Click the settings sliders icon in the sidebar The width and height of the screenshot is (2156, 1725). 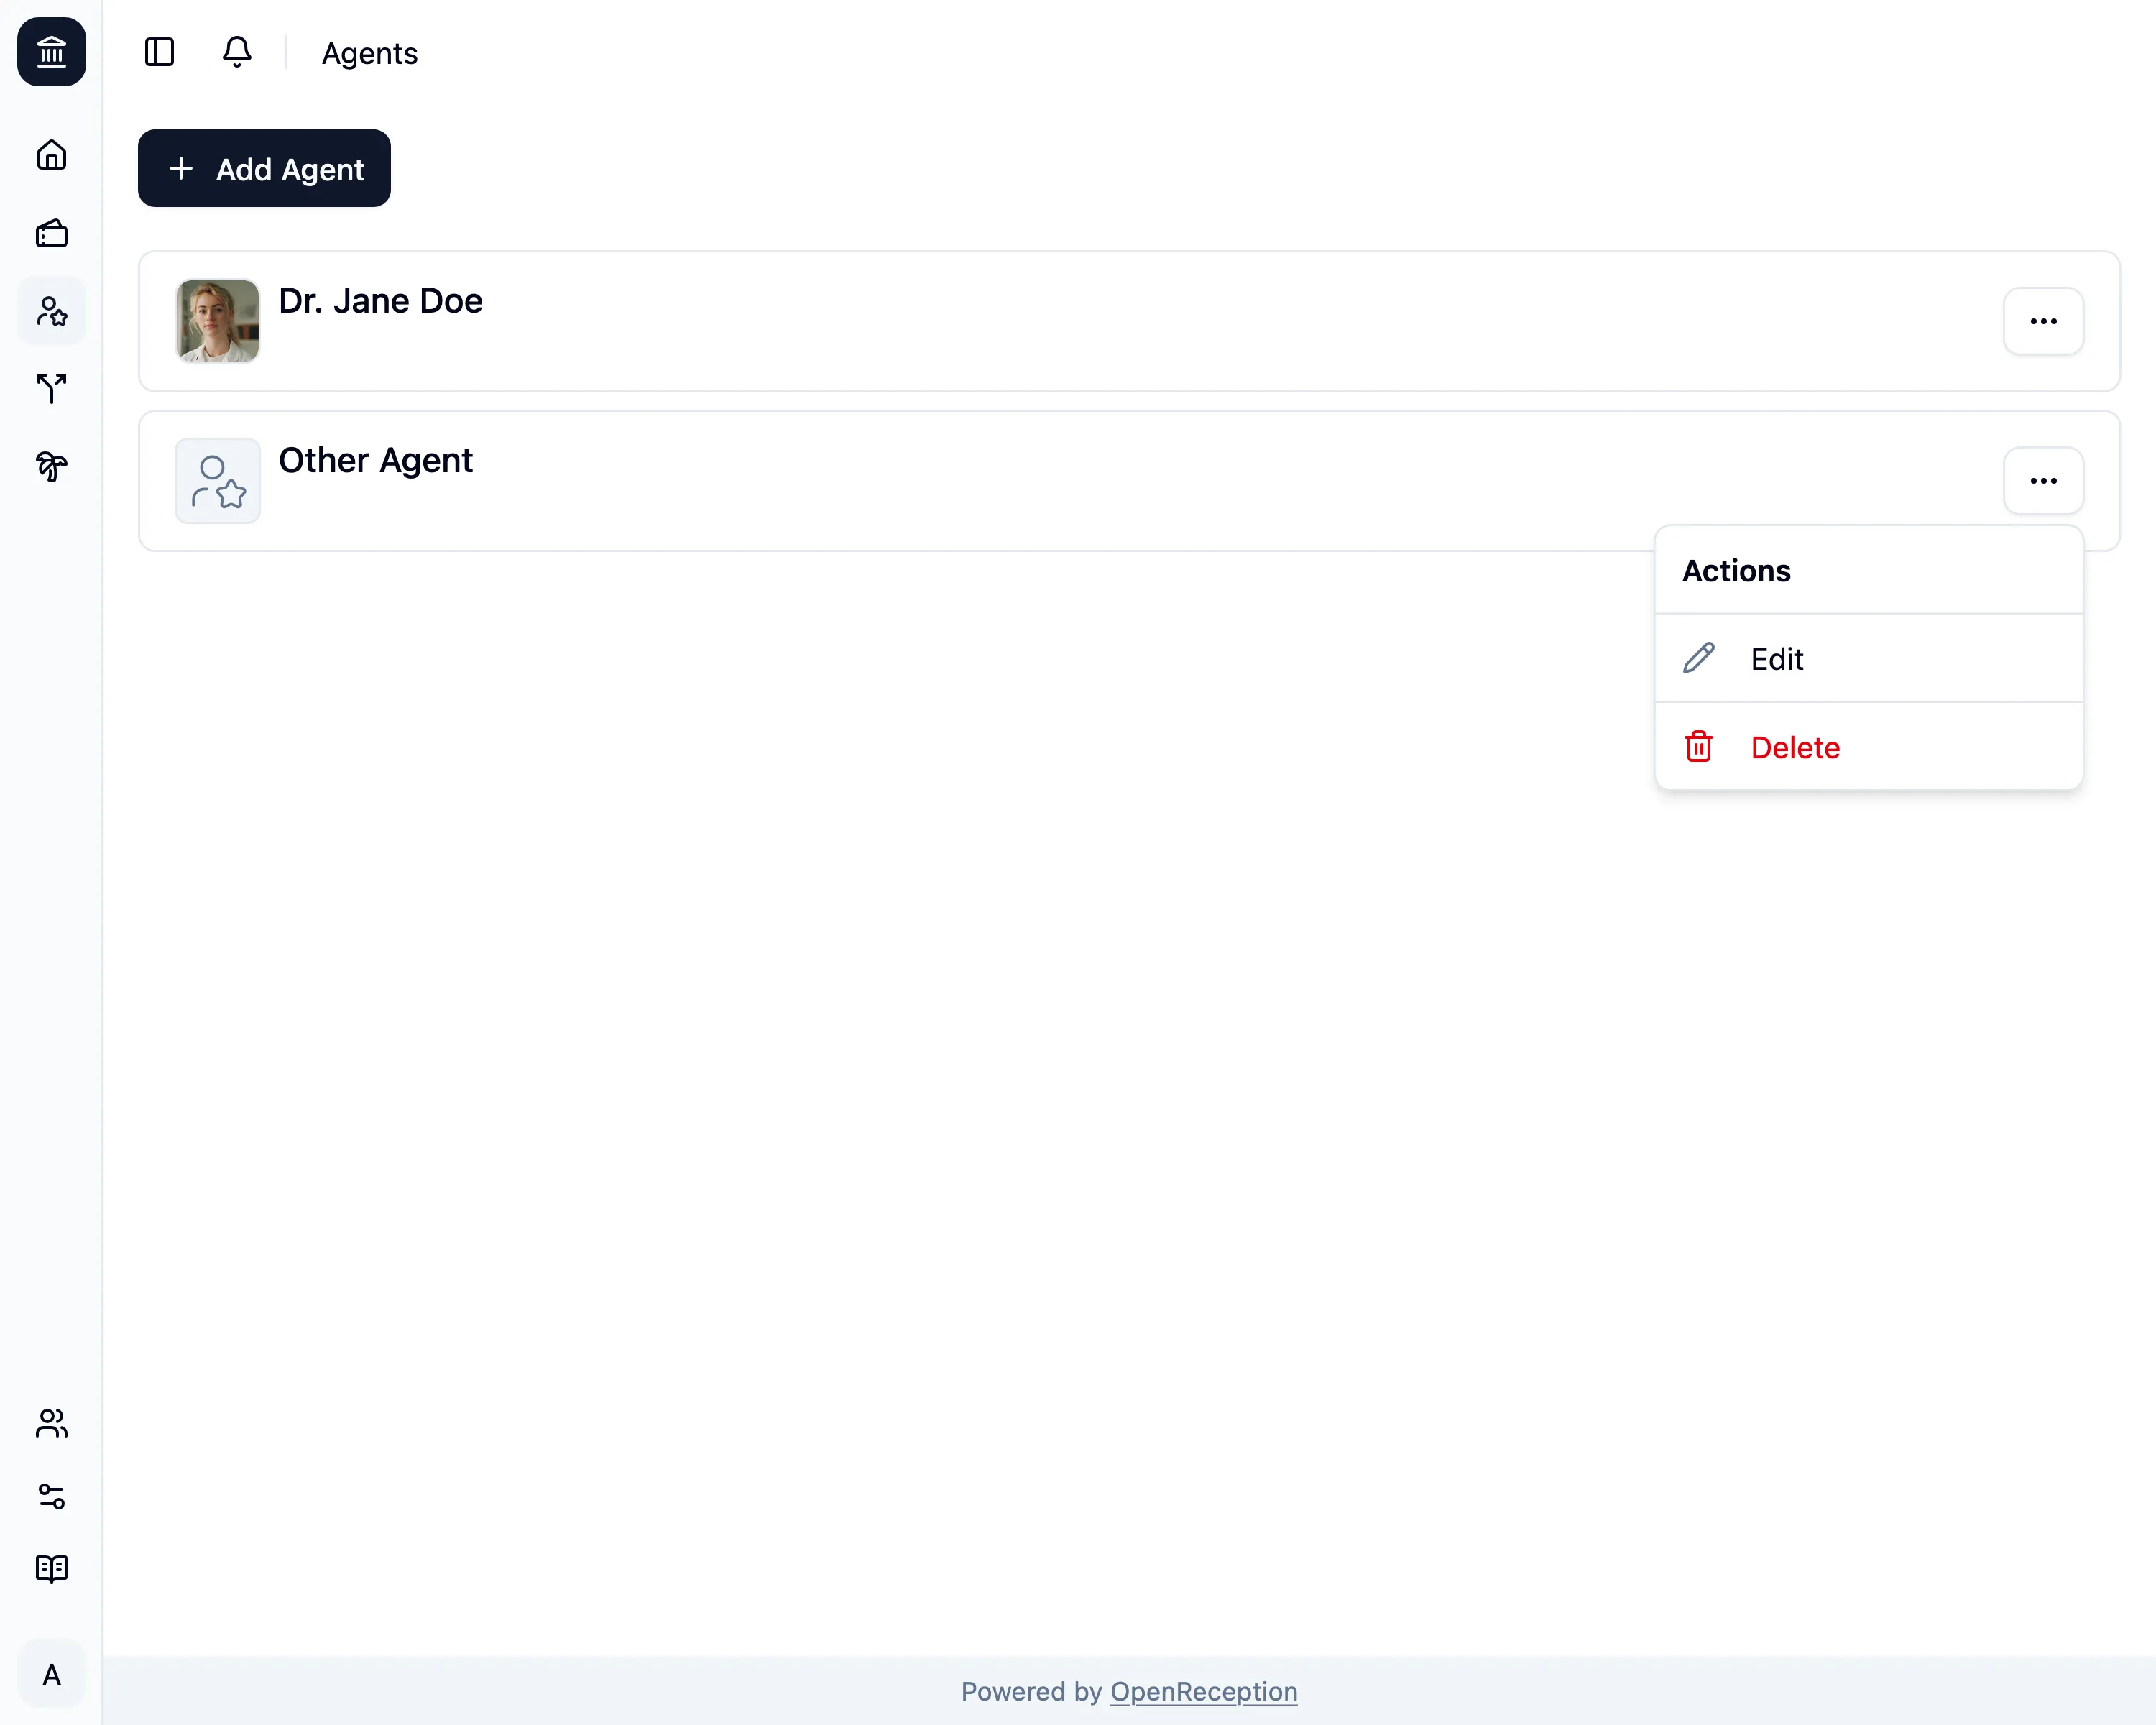pyautogui.click(x=51, y=1497)
